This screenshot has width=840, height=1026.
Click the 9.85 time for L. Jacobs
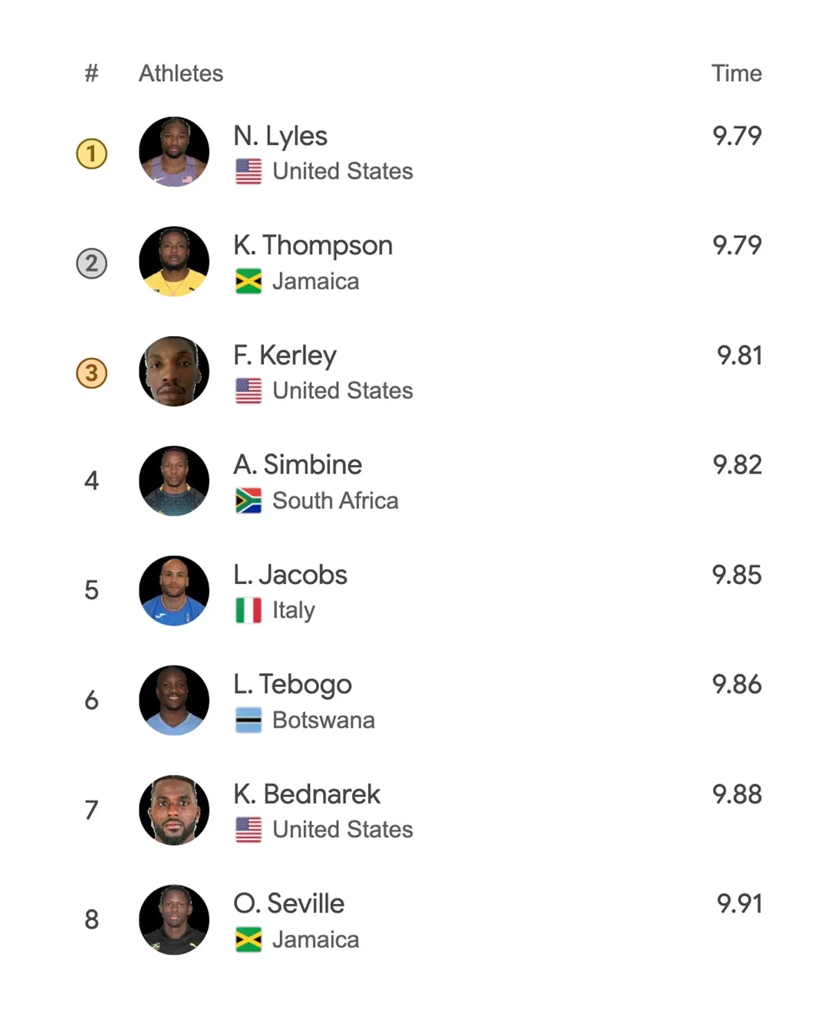[x=737, y=575]
